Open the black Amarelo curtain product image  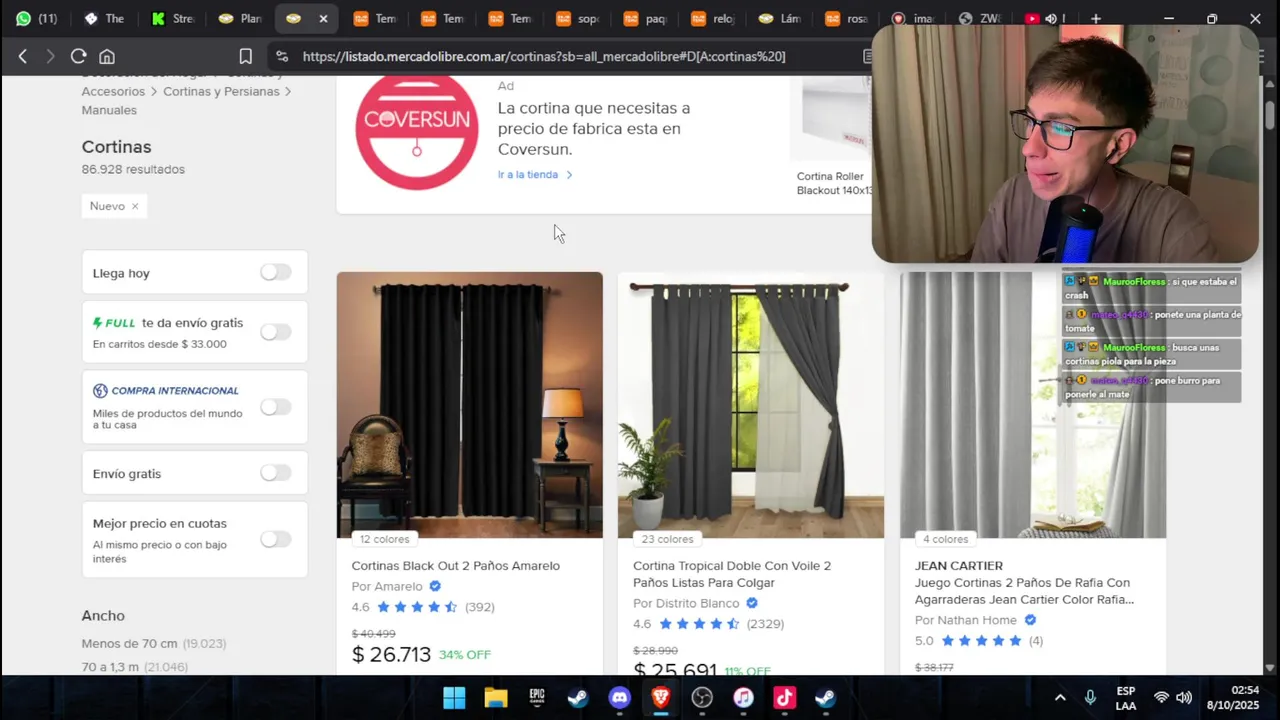[470, 405]
